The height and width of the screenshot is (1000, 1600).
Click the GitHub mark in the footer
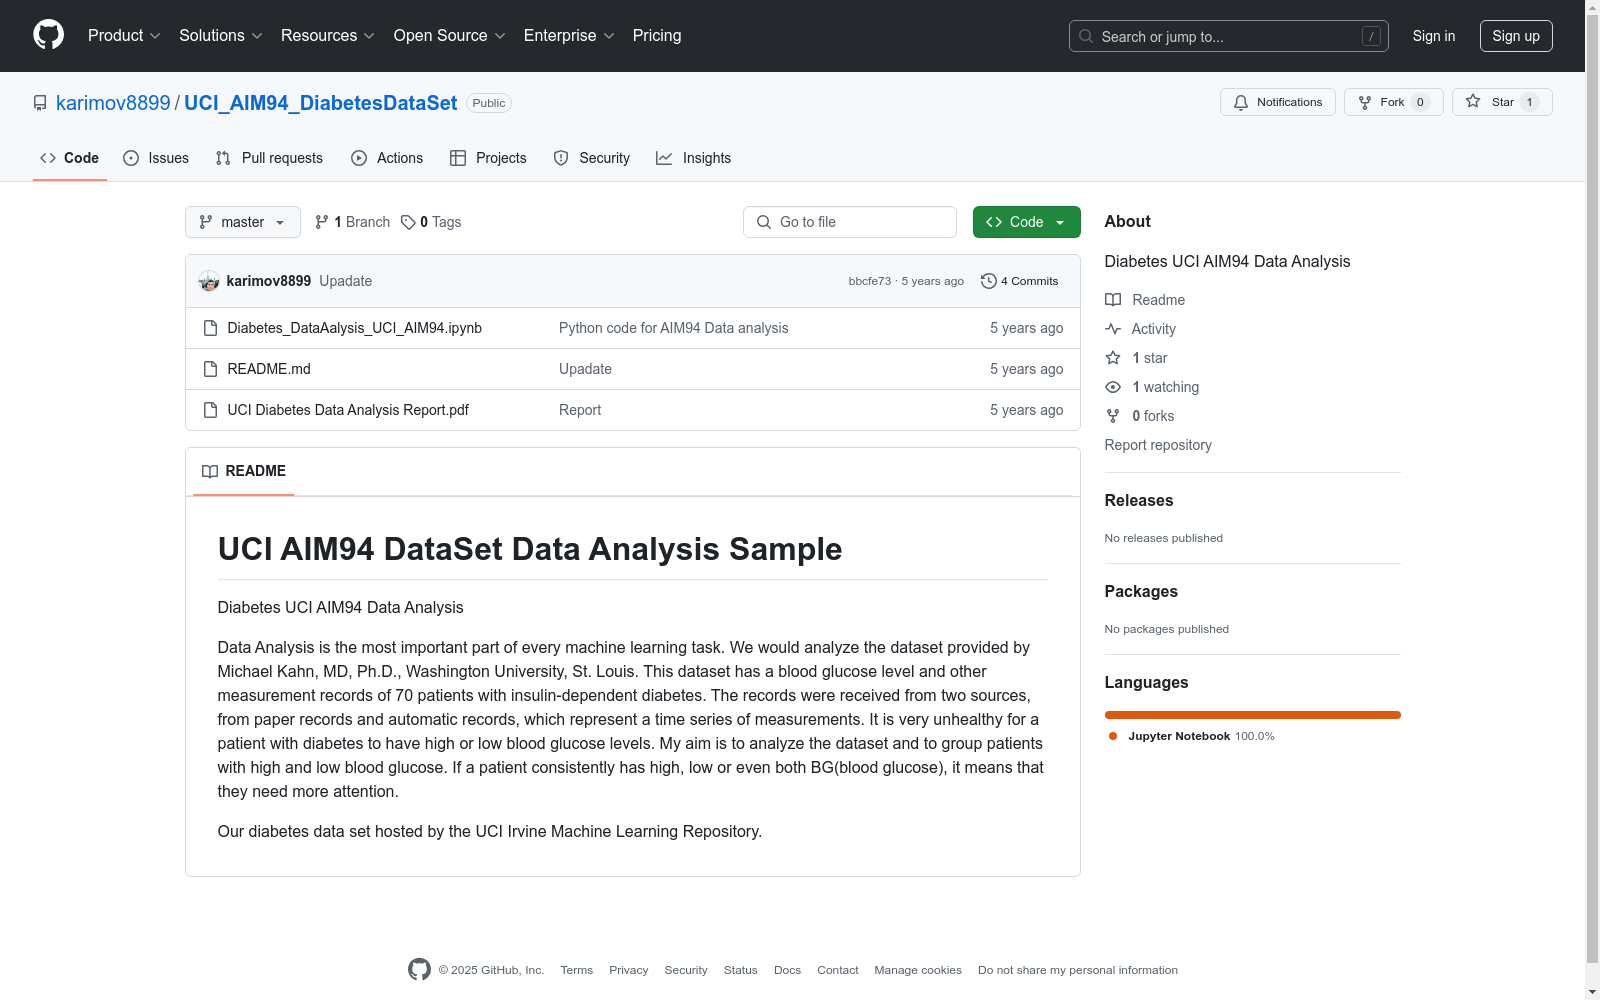[x=420, y=969]
